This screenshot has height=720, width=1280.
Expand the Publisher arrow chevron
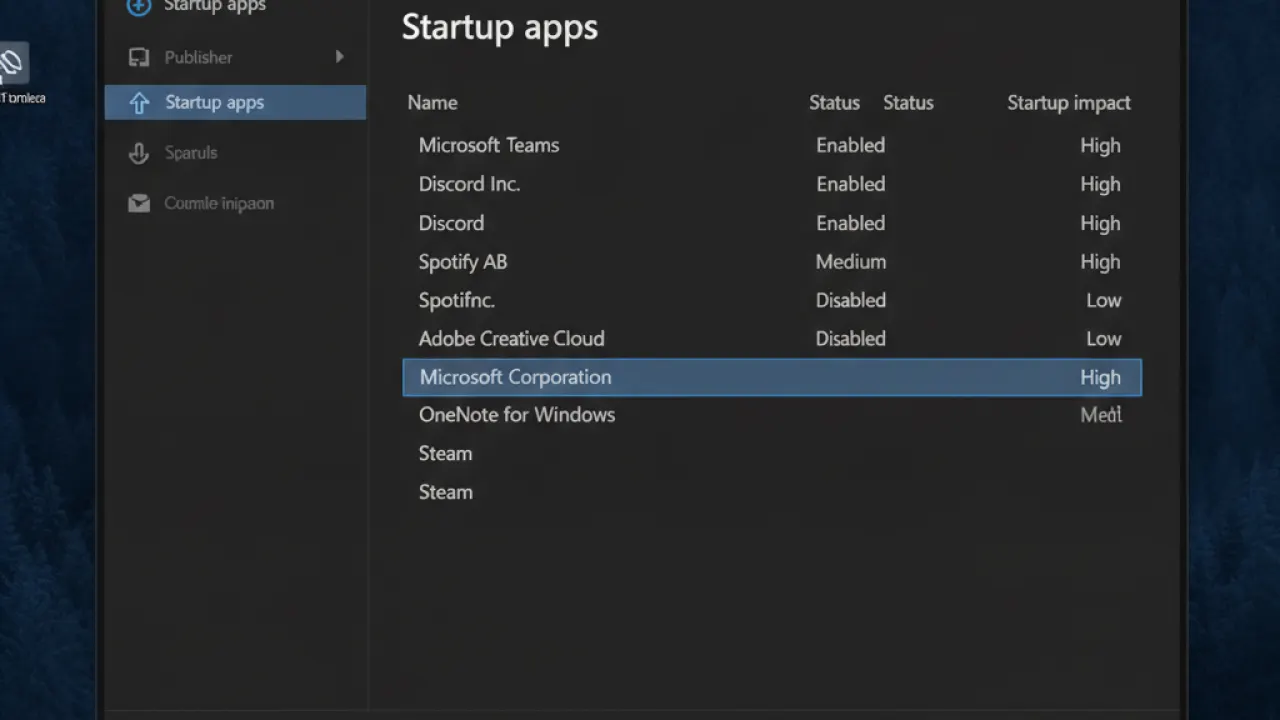pos(340,57)
